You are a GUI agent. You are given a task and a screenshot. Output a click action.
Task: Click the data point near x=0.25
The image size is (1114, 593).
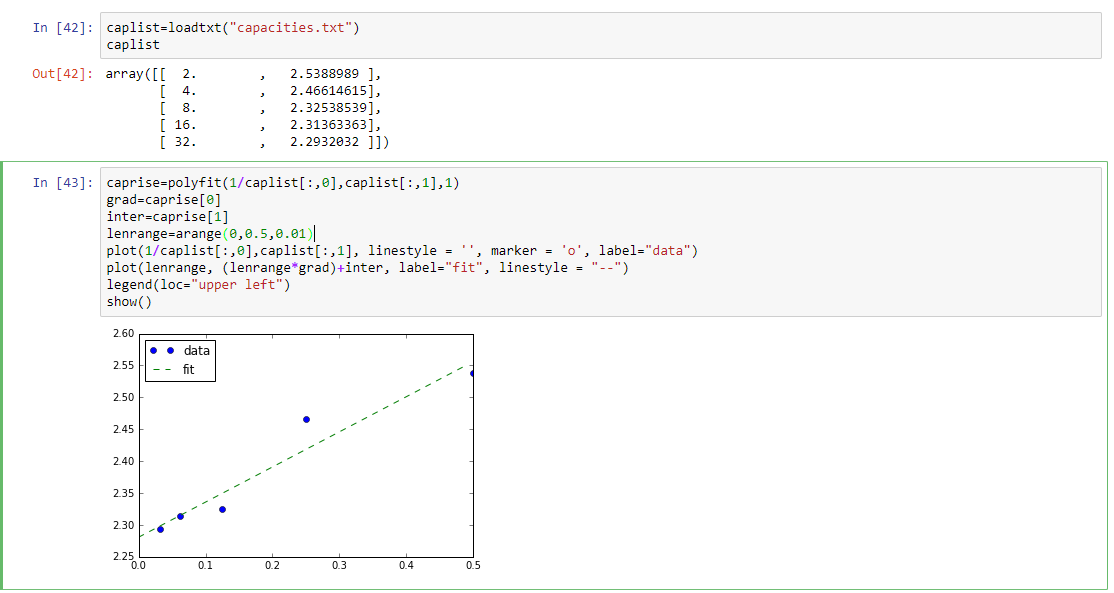point(306,419)
